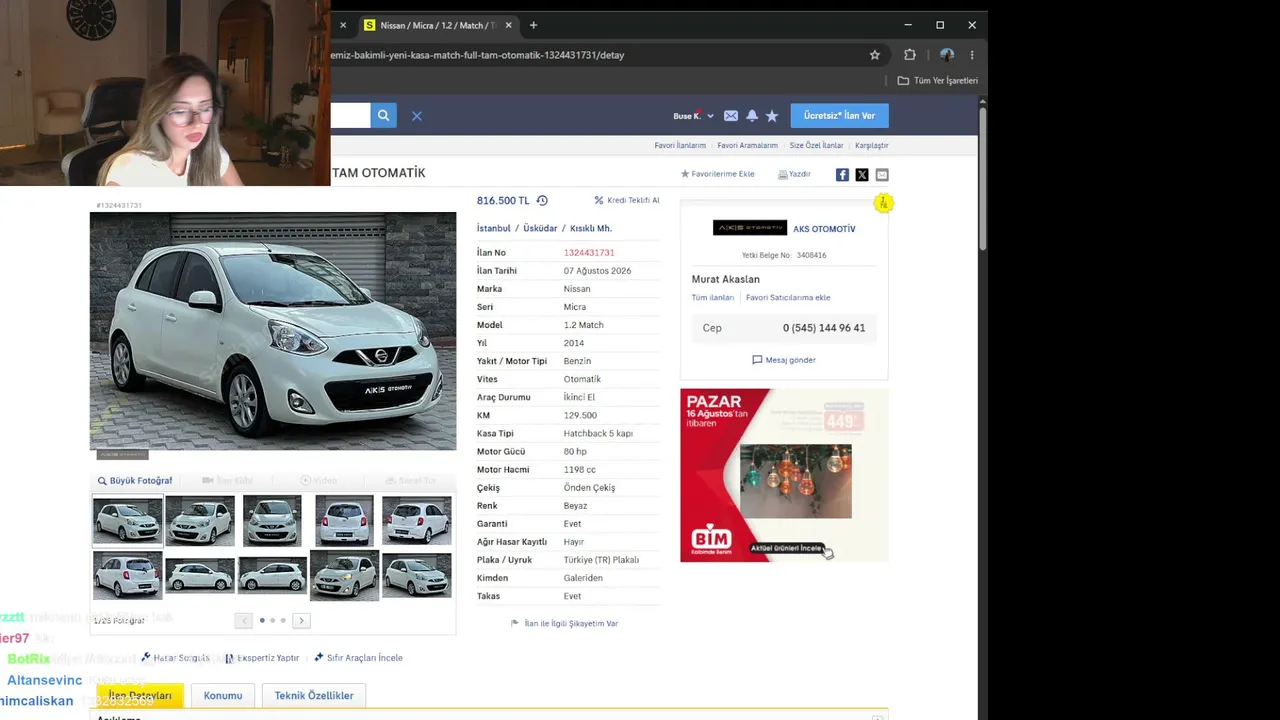
Task: Click İlan ile İlgili Şikayetim Var
Action: pos(564,624)
